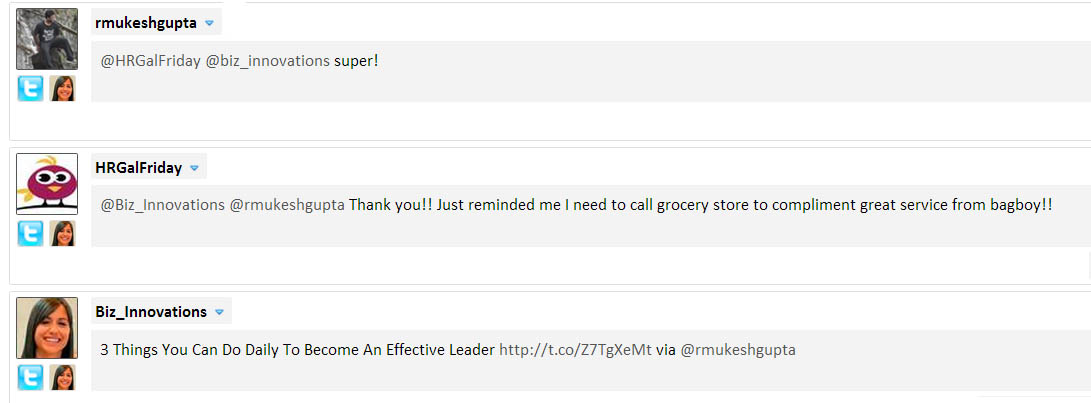Click @HRGalFriday mention in first tweet

point(151,61)
